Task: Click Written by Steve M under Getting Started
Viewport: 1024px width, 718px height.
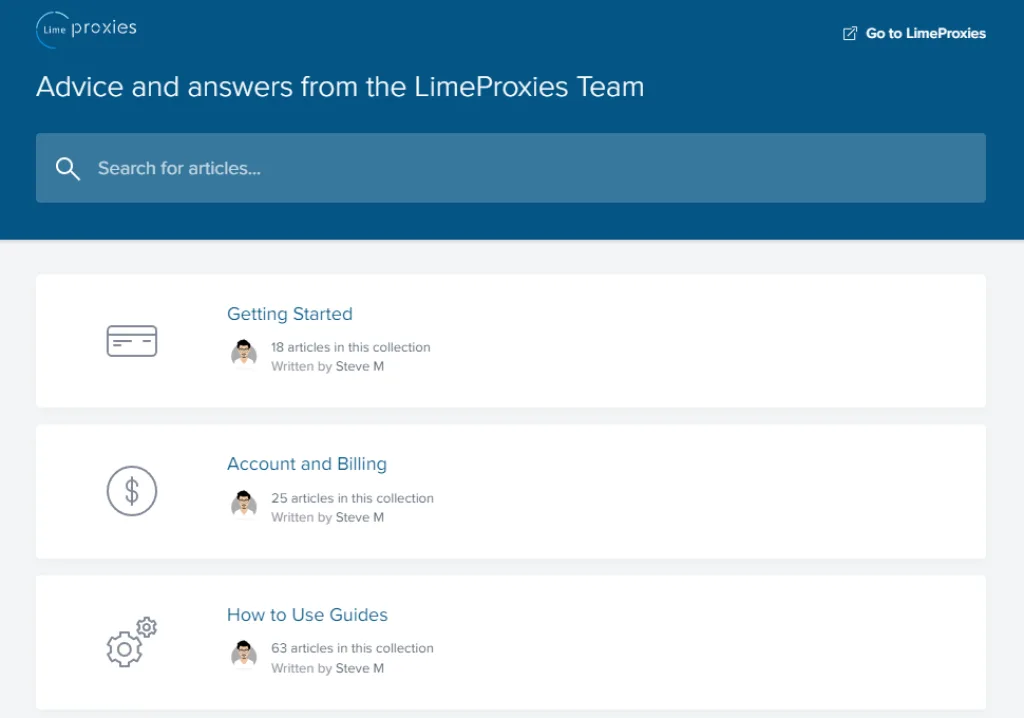Action: pyautogui.click(x=327, y=366)
